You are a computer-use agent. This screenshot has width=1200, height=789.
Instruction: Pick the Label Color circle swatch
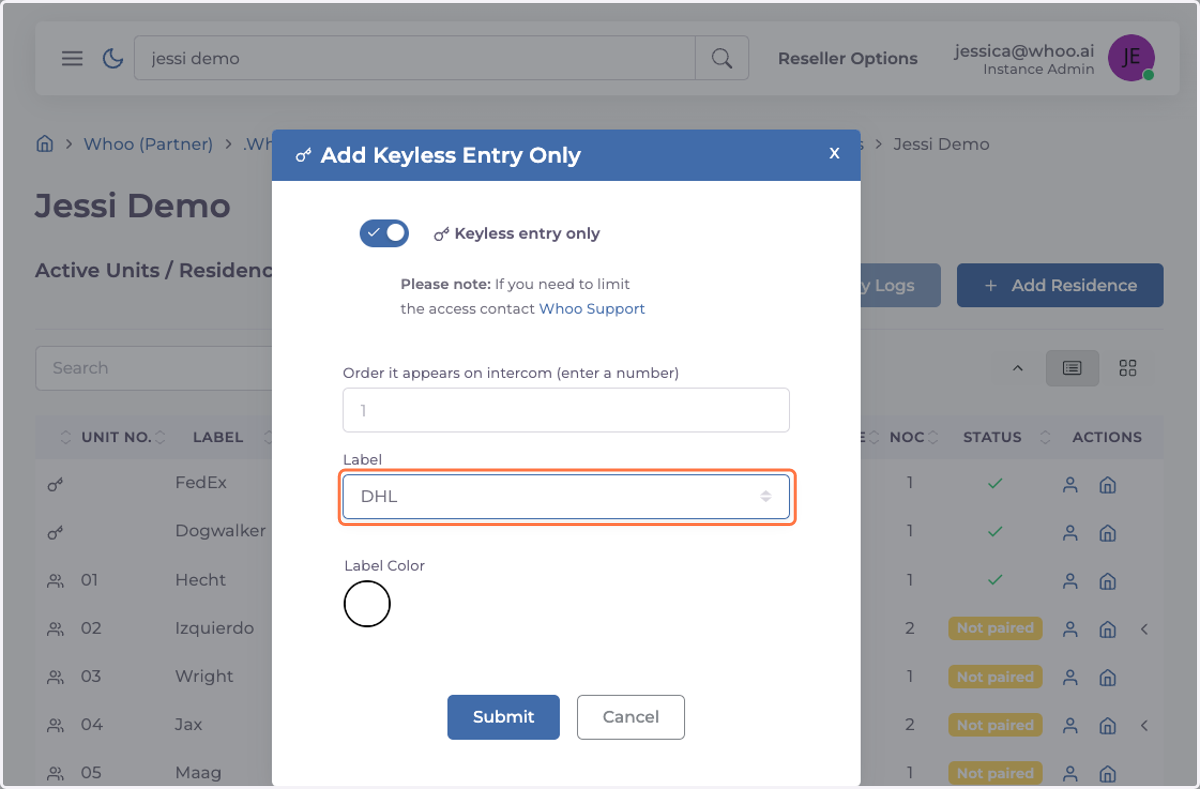click(367, 604)
